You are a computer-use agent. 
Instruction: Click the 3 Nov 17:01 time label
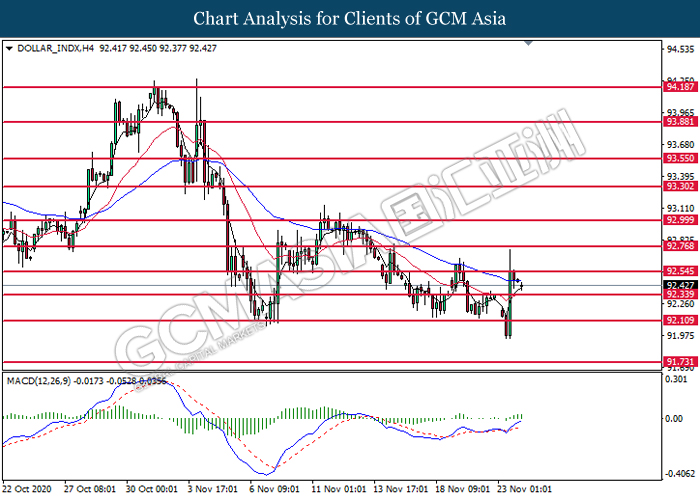pyautogui.click(x=212, y=489)
